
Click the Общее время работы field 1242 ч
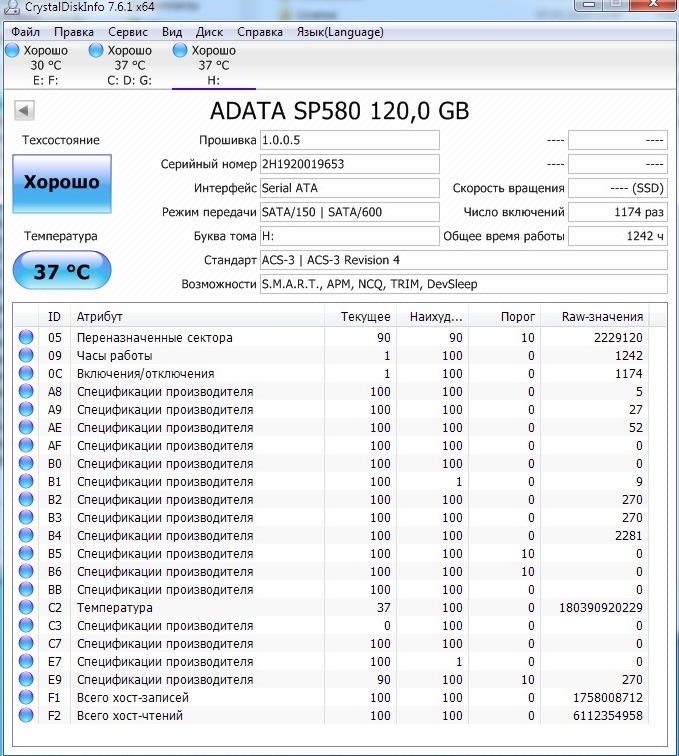(618, 236)
